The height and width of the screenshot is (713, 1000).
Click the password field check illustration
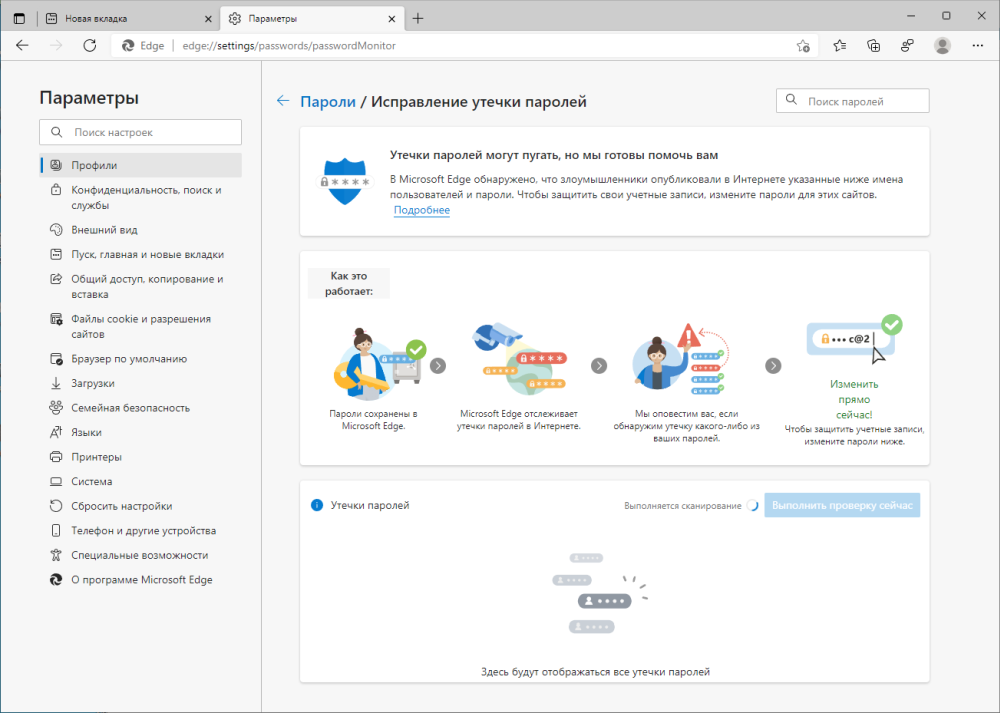(855, 339)
